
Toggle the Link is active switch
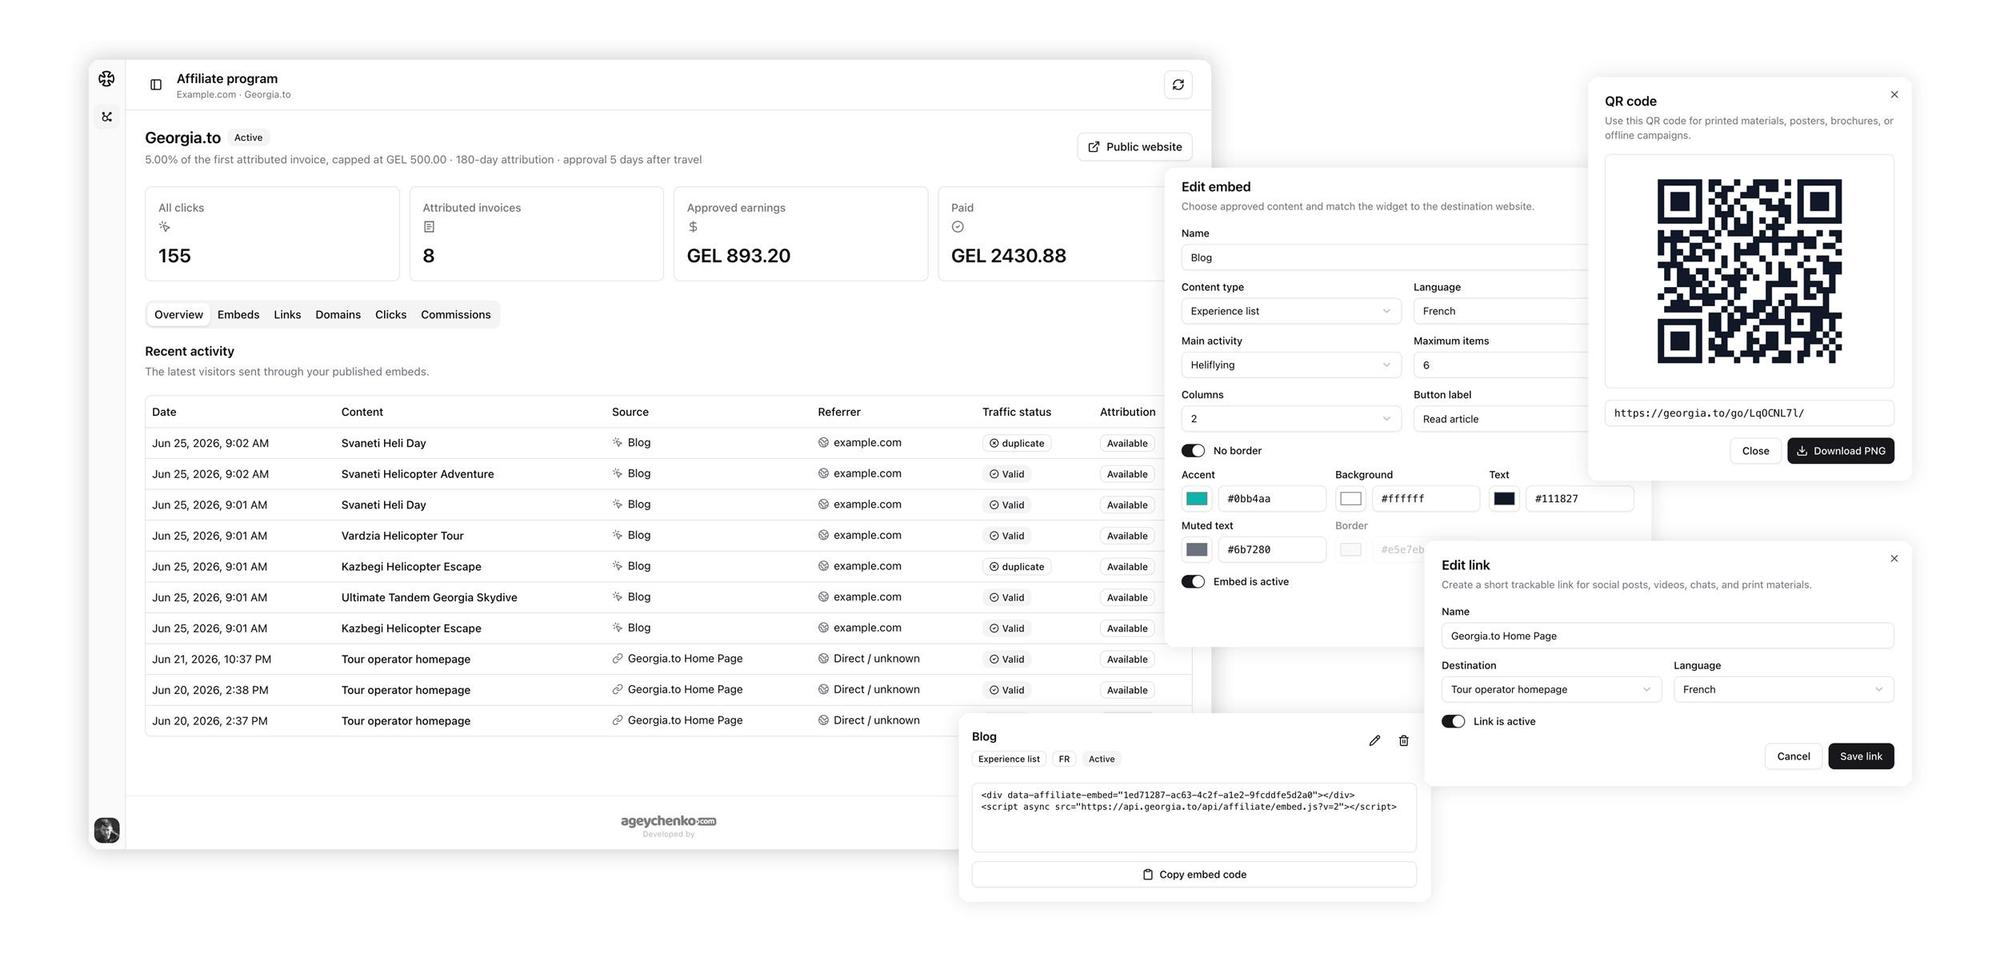pos(1453,722)
